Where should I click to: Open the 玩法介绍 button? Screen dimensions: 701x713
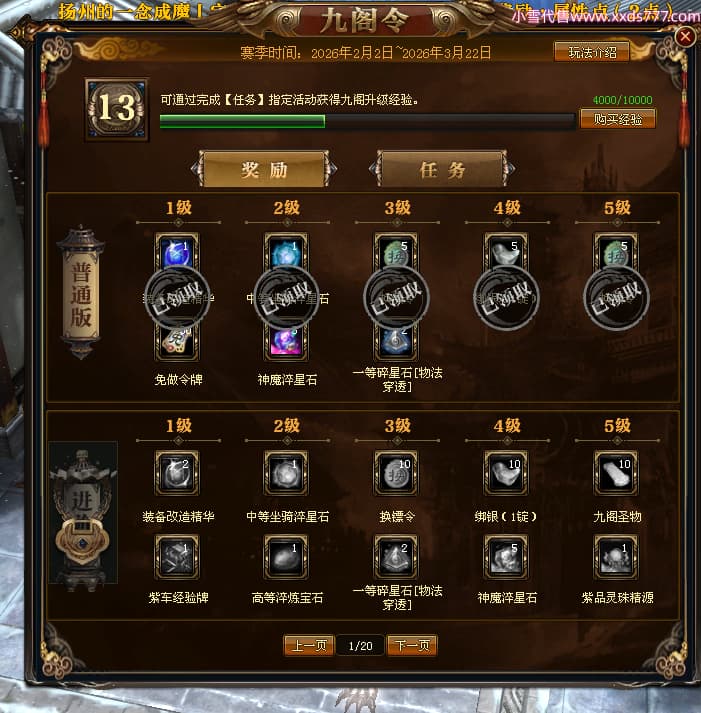(x=592, y=53)
